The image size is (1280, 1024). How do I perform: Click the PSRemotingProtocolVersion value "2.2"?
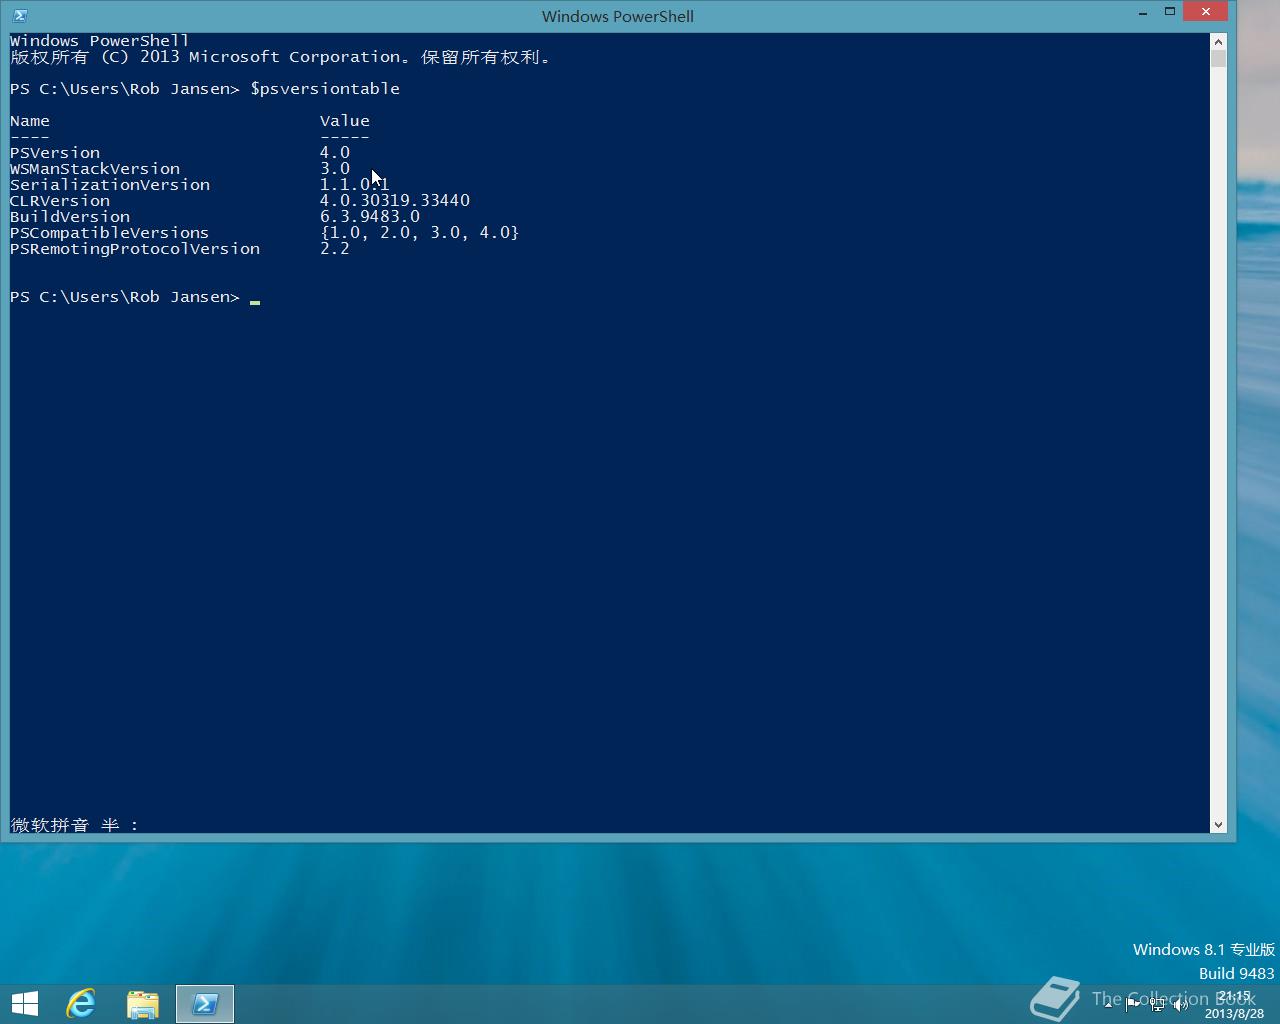[x=335, y=249]
